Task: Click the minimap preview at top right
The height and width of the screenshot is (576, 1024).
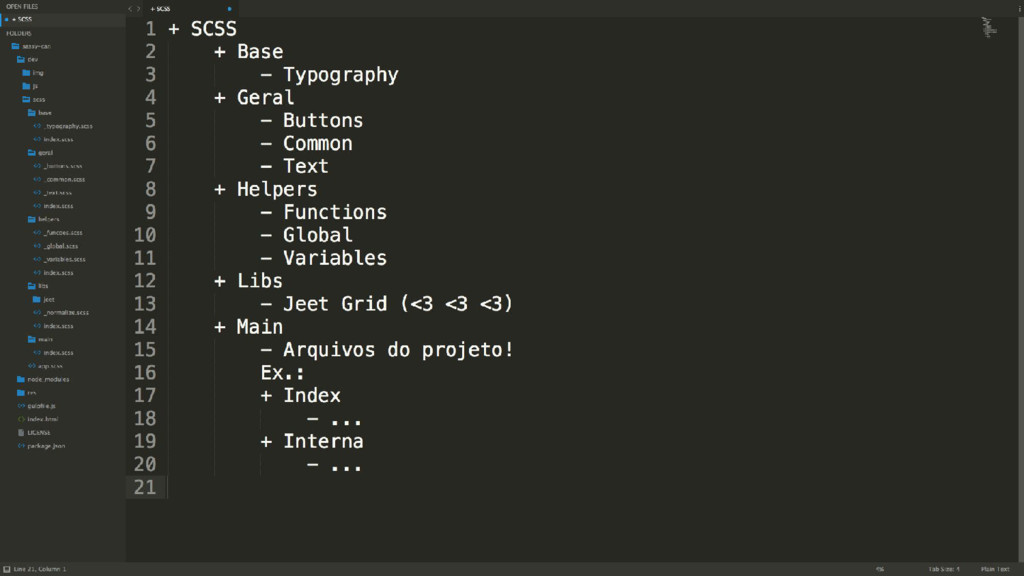Action: click(x=989, y=27)
